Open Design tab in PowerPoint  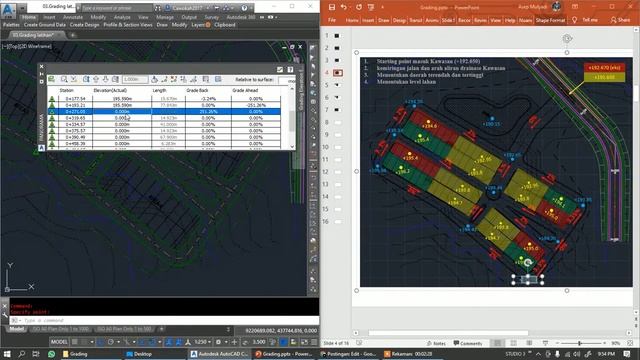[399, 20]
